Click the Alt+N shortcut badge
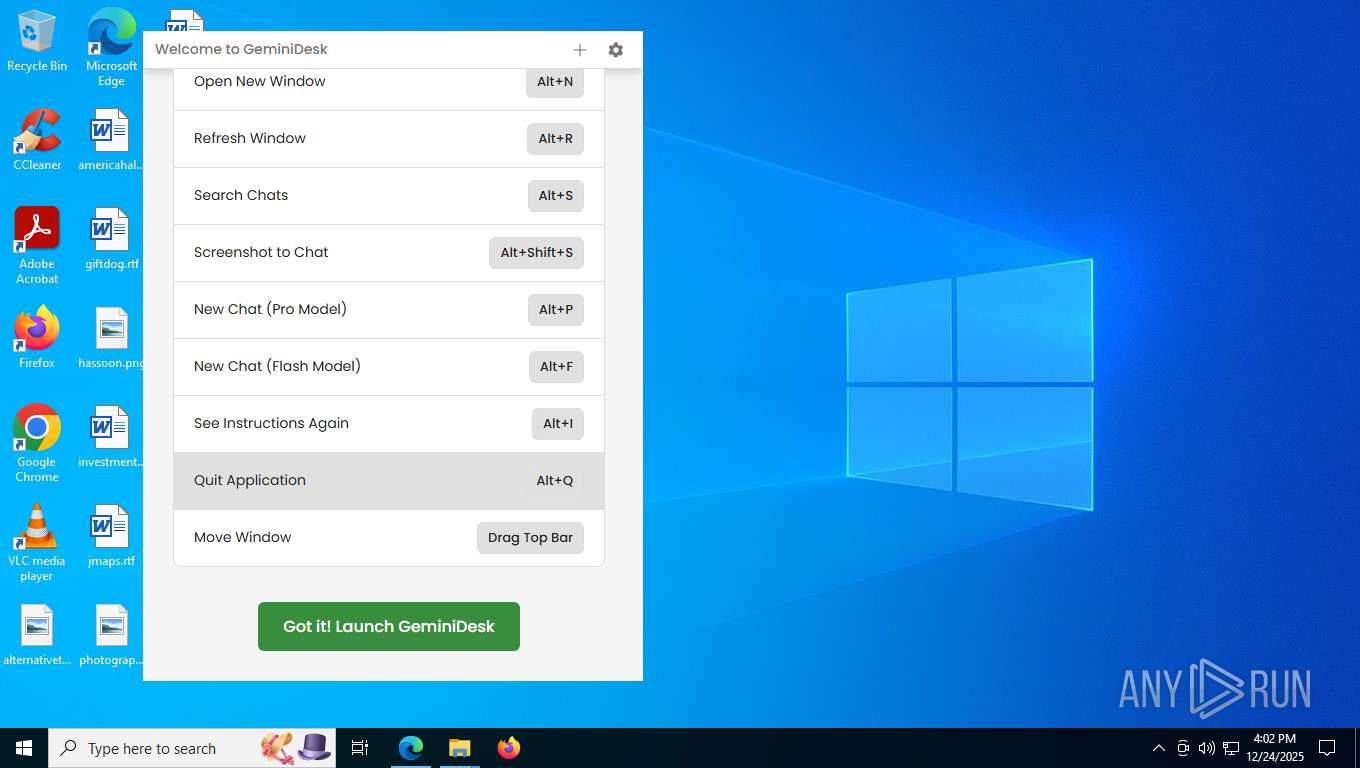The width and height of the screenshot is (1360, 768). click(x=555, y=82)
